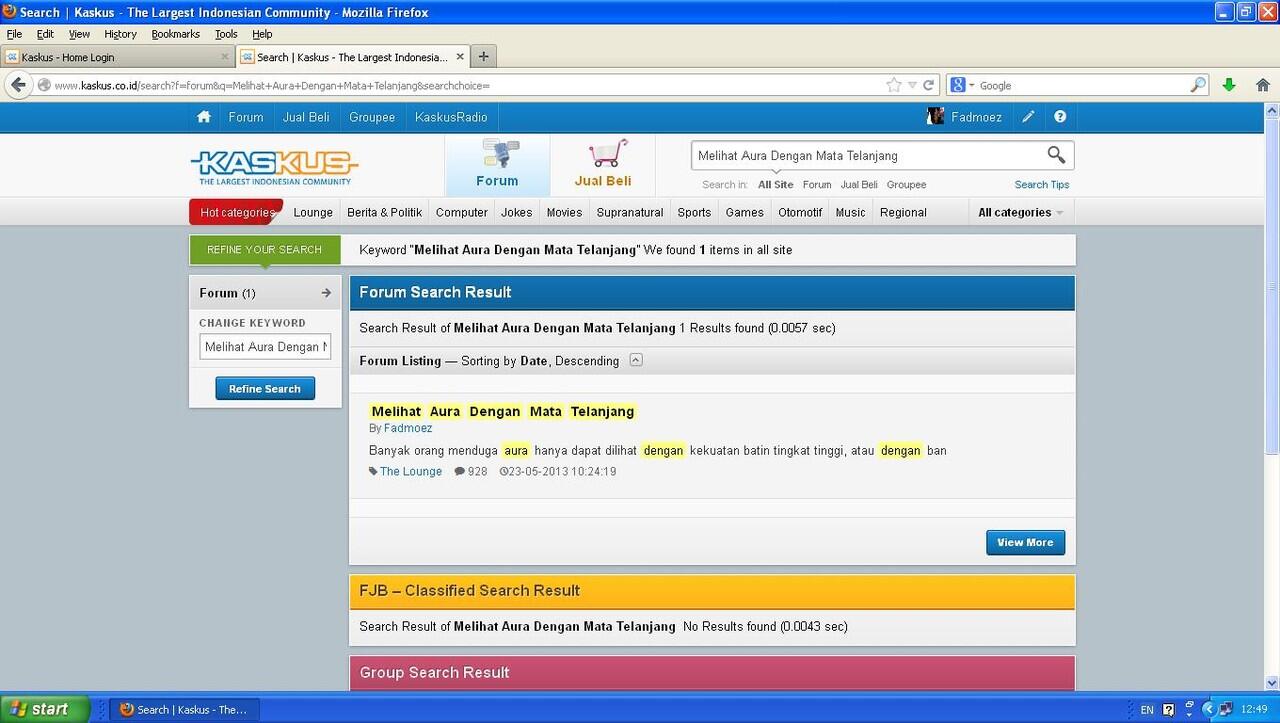The width and height of the screenshot is (1280, 723).
Task: Click KaskusRadio in top blue bar
Action: click(x=451, y=117)
